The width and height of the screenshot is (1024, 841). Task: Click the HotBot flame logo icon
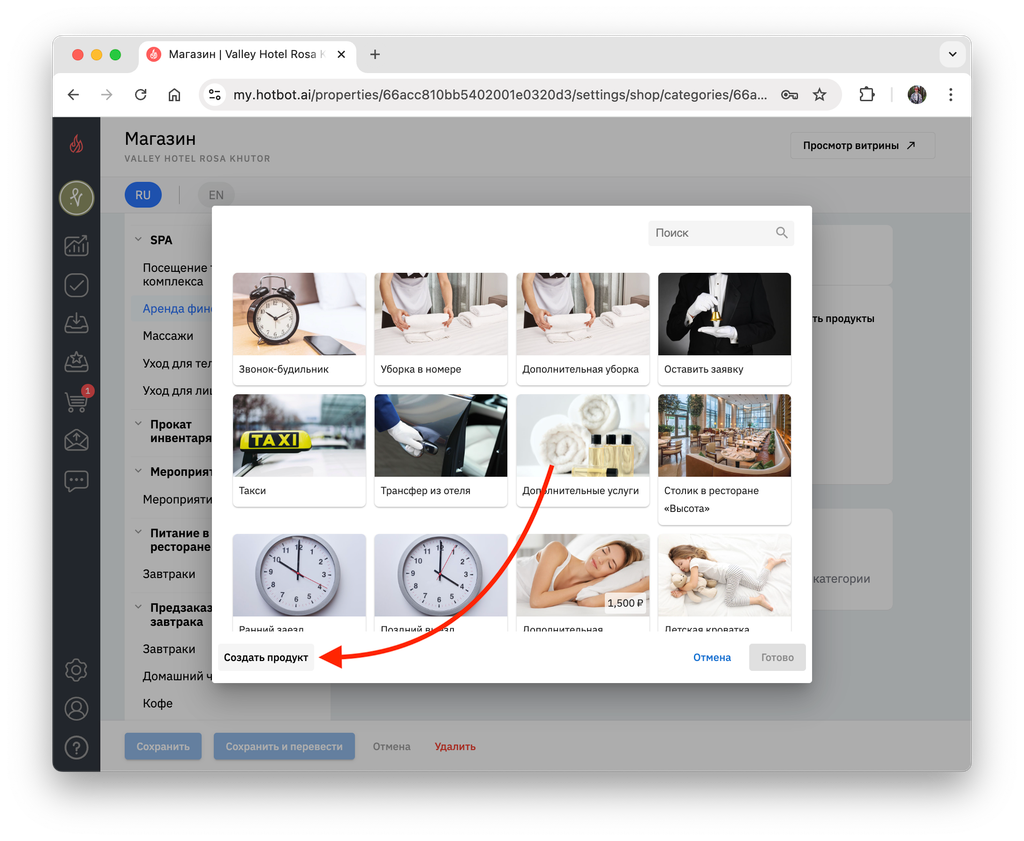point(76,144)
